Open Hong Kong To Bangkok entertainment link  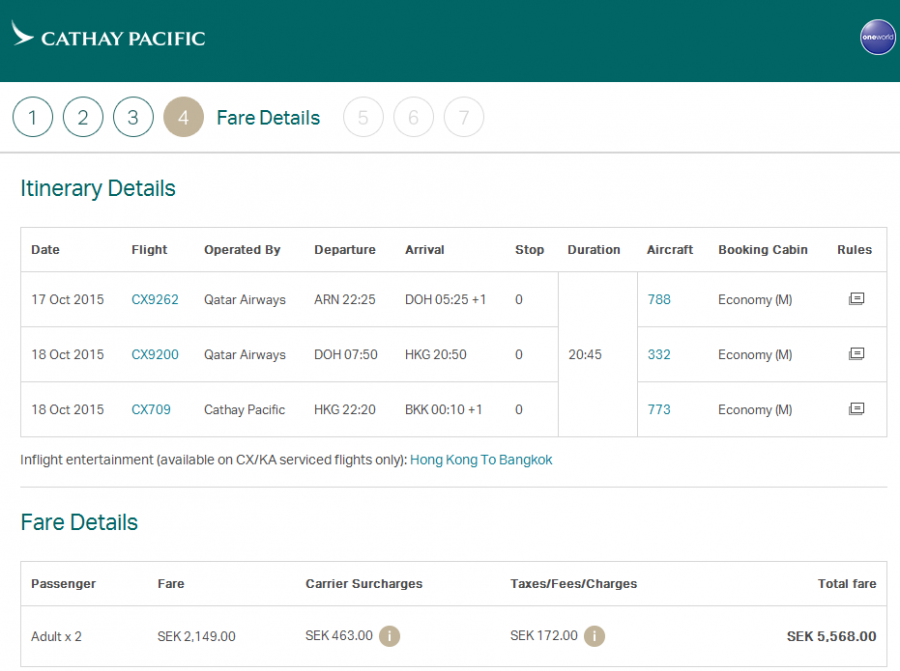click(x=481, y=460)
